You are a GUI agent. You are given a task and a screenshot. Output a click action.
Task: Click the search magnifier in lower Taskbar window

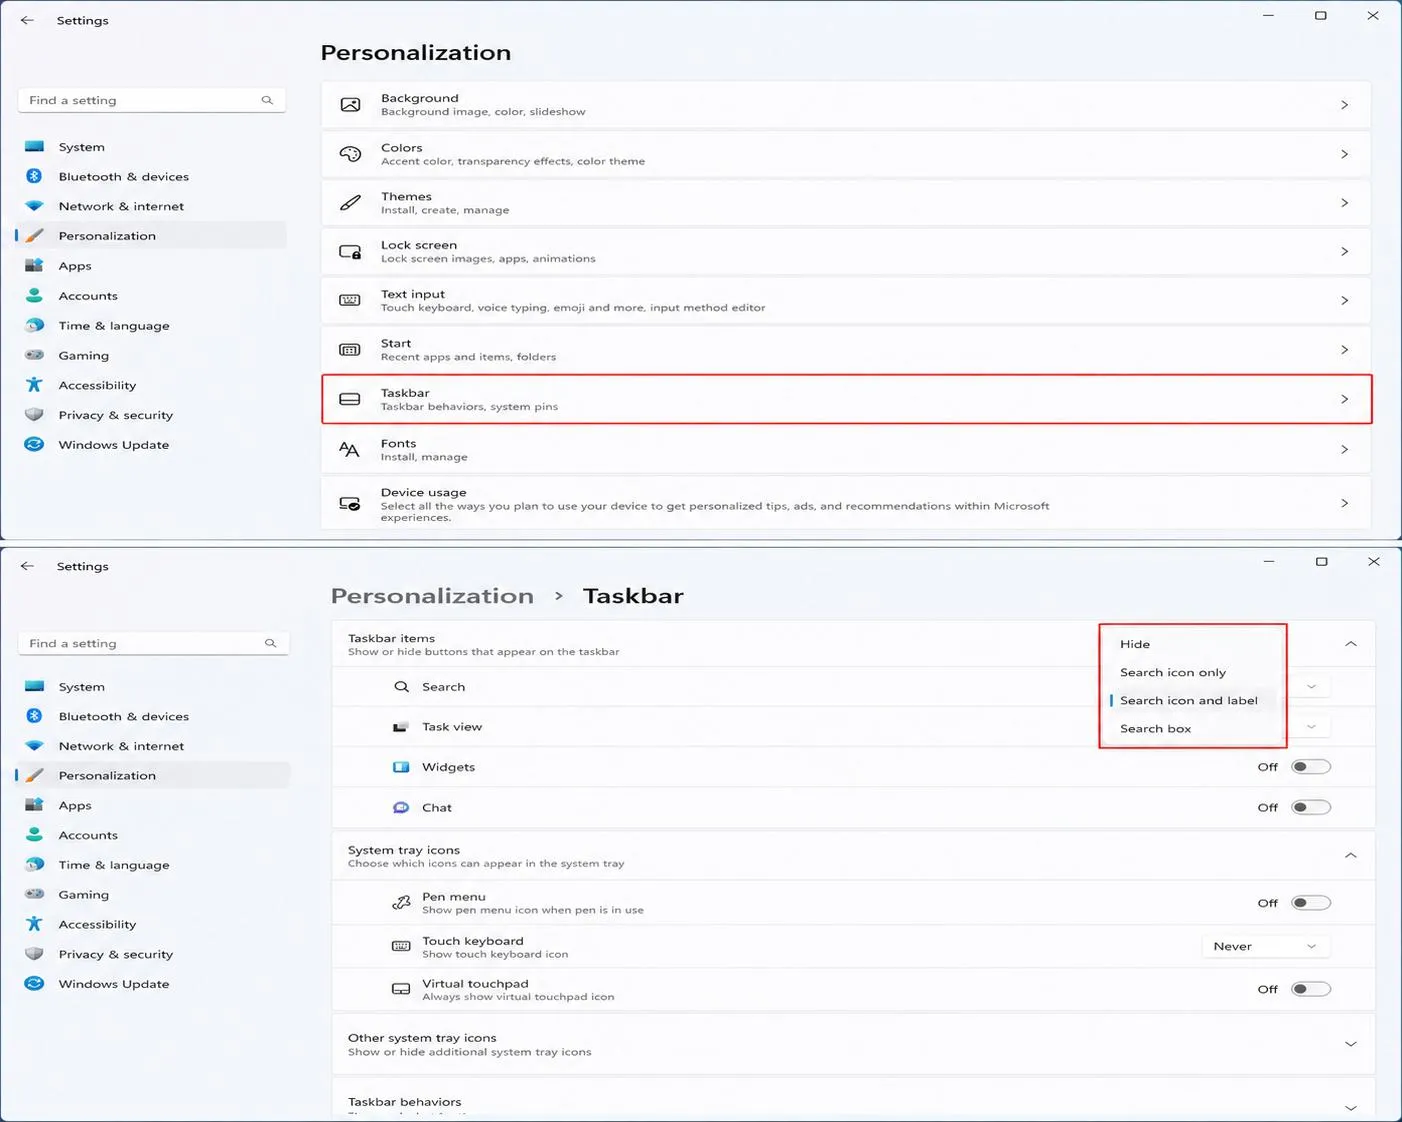point(270,643)
